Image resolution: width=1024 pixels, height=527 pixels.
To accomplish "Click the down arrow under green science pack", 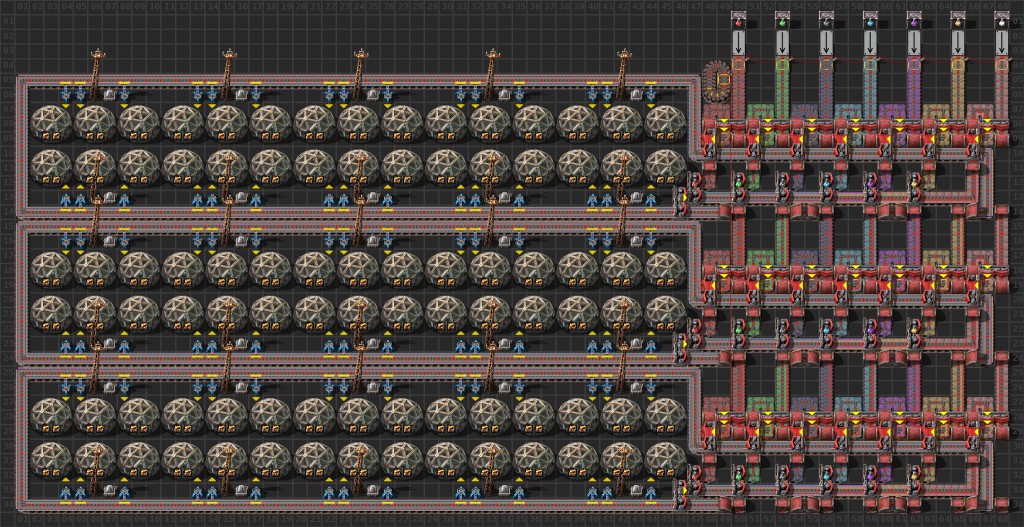I will pos(782,44).
